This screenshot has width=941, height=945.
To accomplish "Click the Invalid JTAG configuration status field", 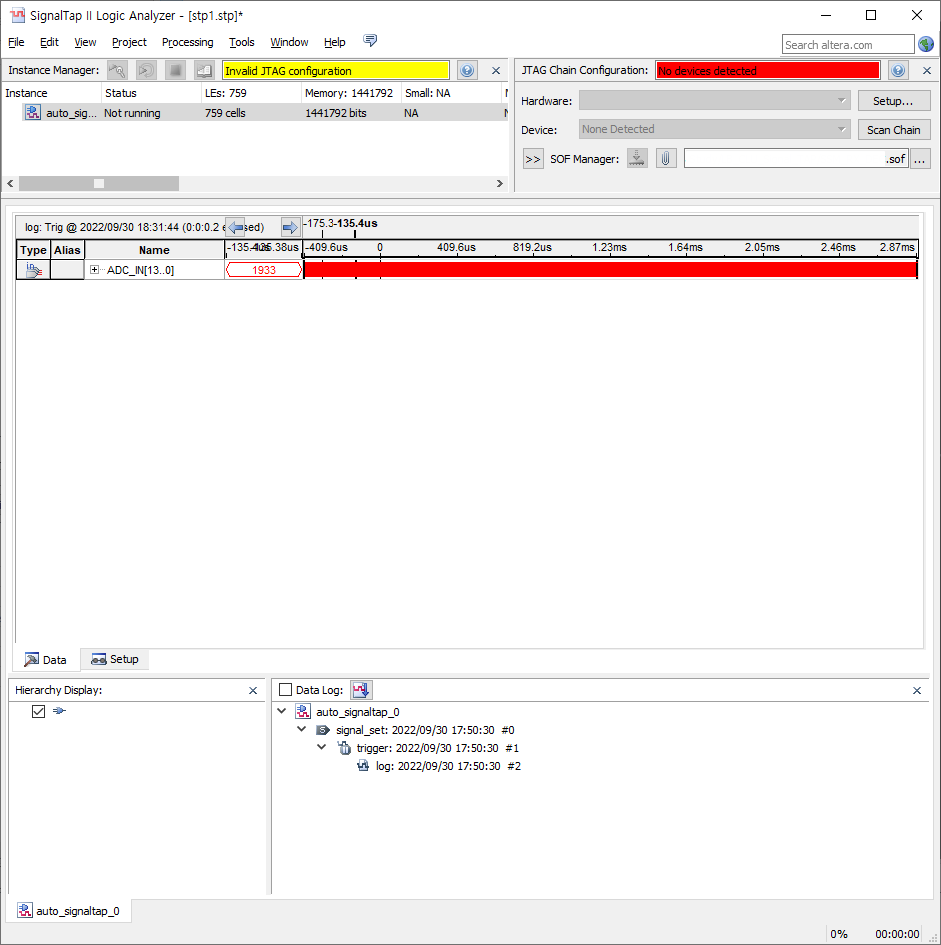I will (336, 71).
